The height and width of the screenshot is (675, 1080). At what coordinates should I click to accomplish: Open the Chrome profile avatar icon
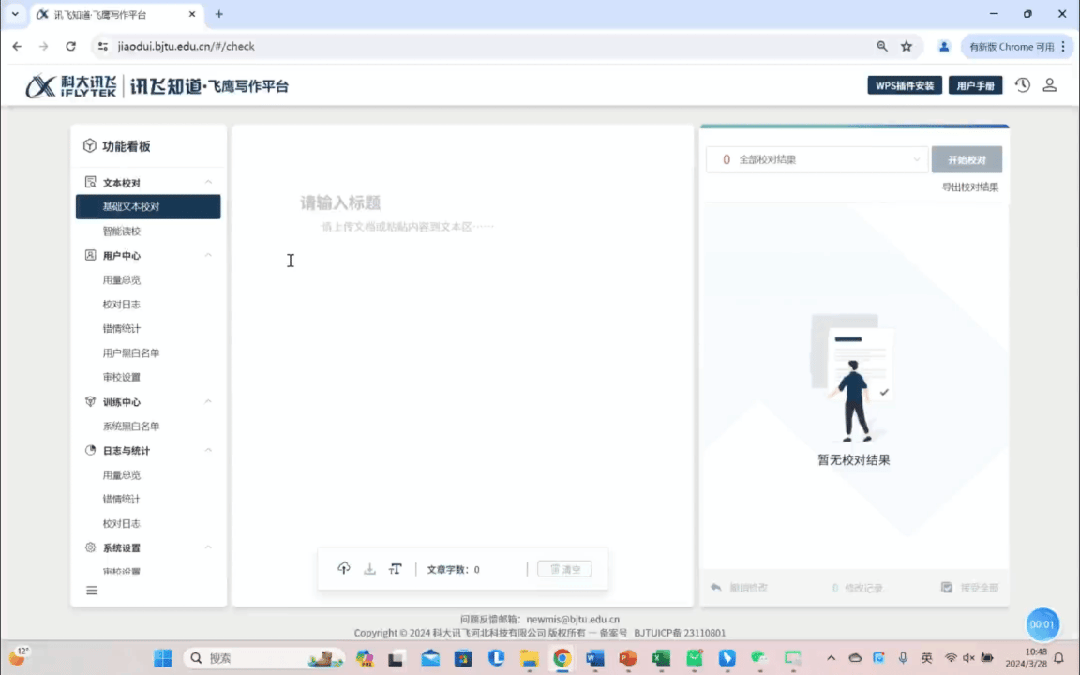point(944,46)
